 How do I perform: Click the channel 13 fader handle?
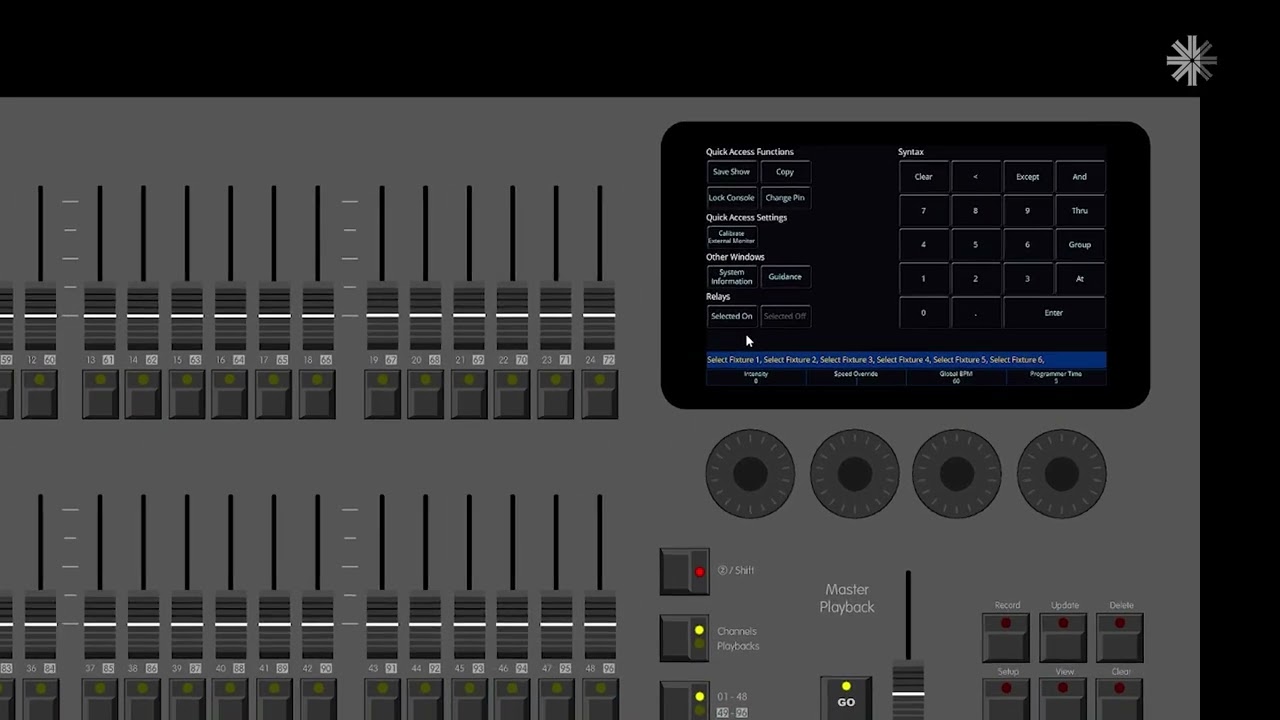coord(99,316)
